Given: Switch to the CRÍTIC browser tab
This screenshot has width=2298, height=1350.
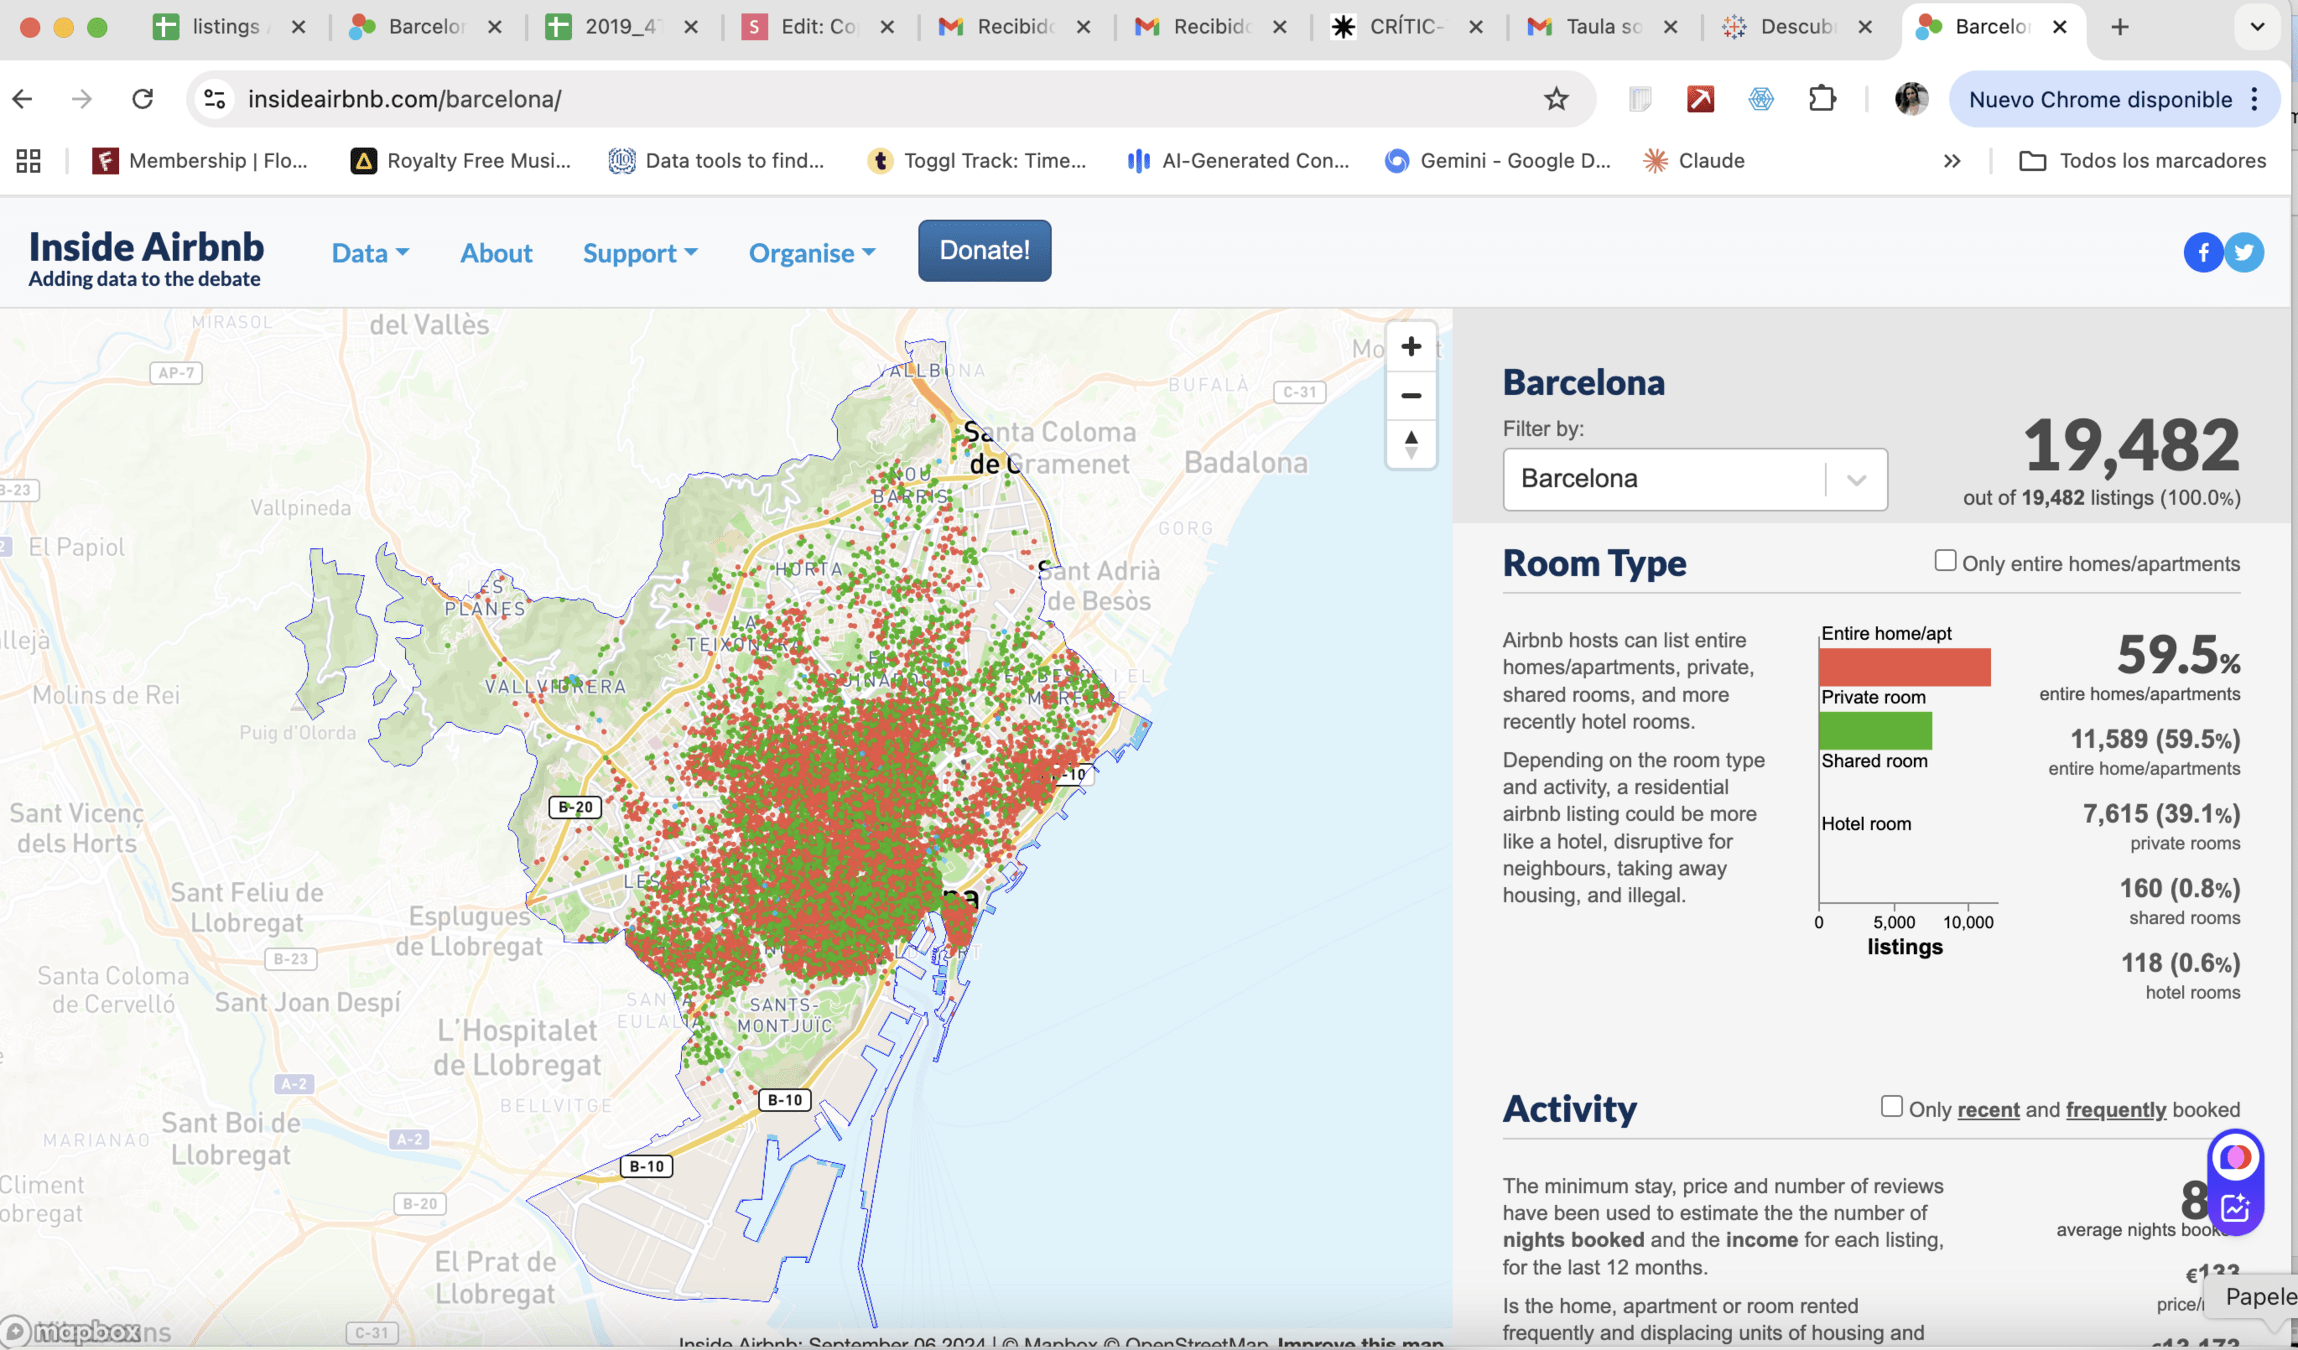Looking at the screenshot, I should (x=1405, y=27).
